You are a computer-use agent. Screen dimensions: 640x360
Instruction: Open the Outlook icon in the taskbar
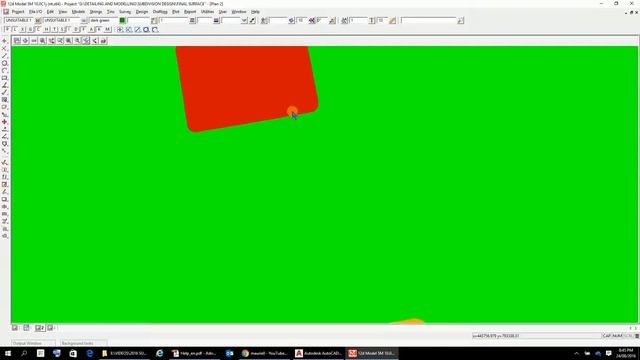click(x=230, y=353)
